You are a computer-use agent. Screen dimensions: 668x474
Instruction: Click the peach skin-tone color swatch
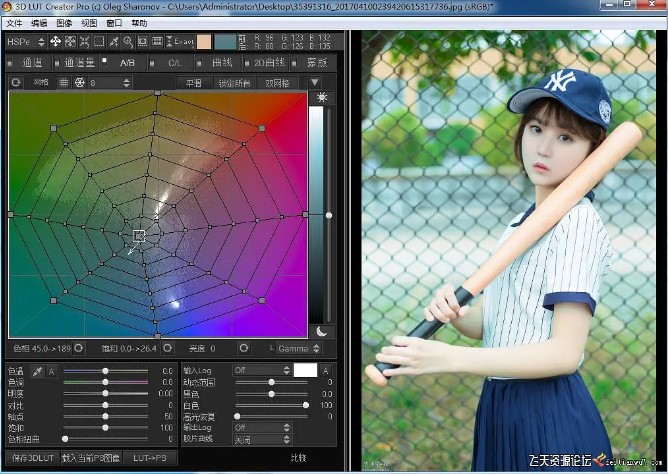[204, 42]
